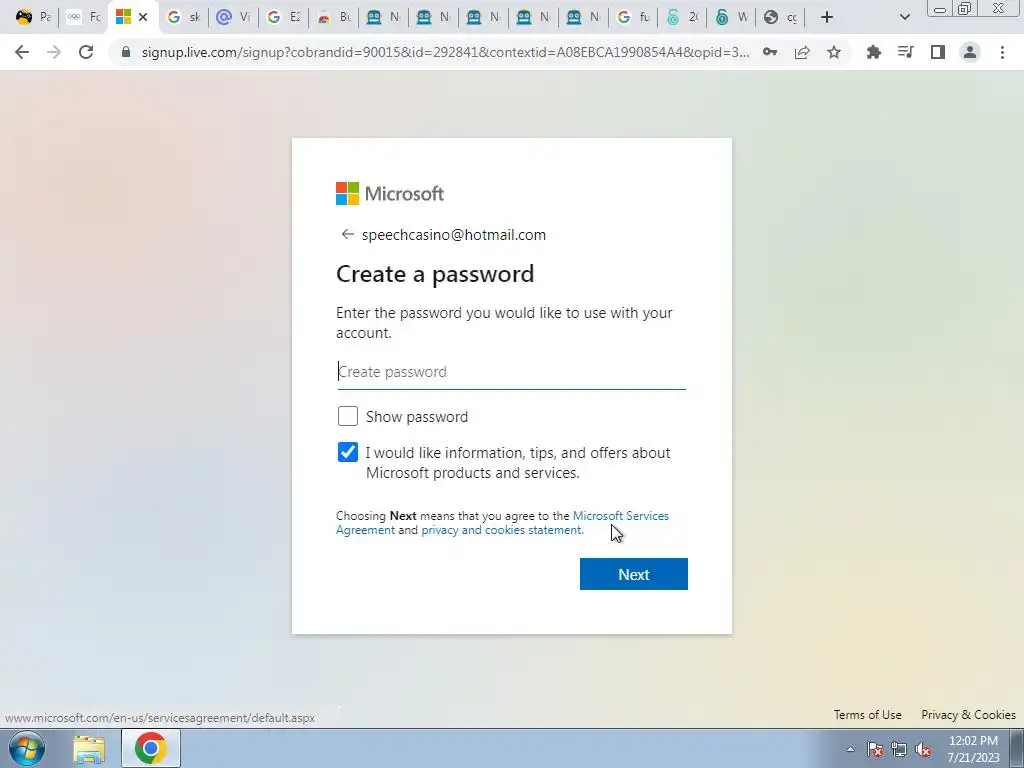Open taskbar clock showing 12:02 PM
Viewport: 1024px width, 768px height.
(x=973, y=749)
